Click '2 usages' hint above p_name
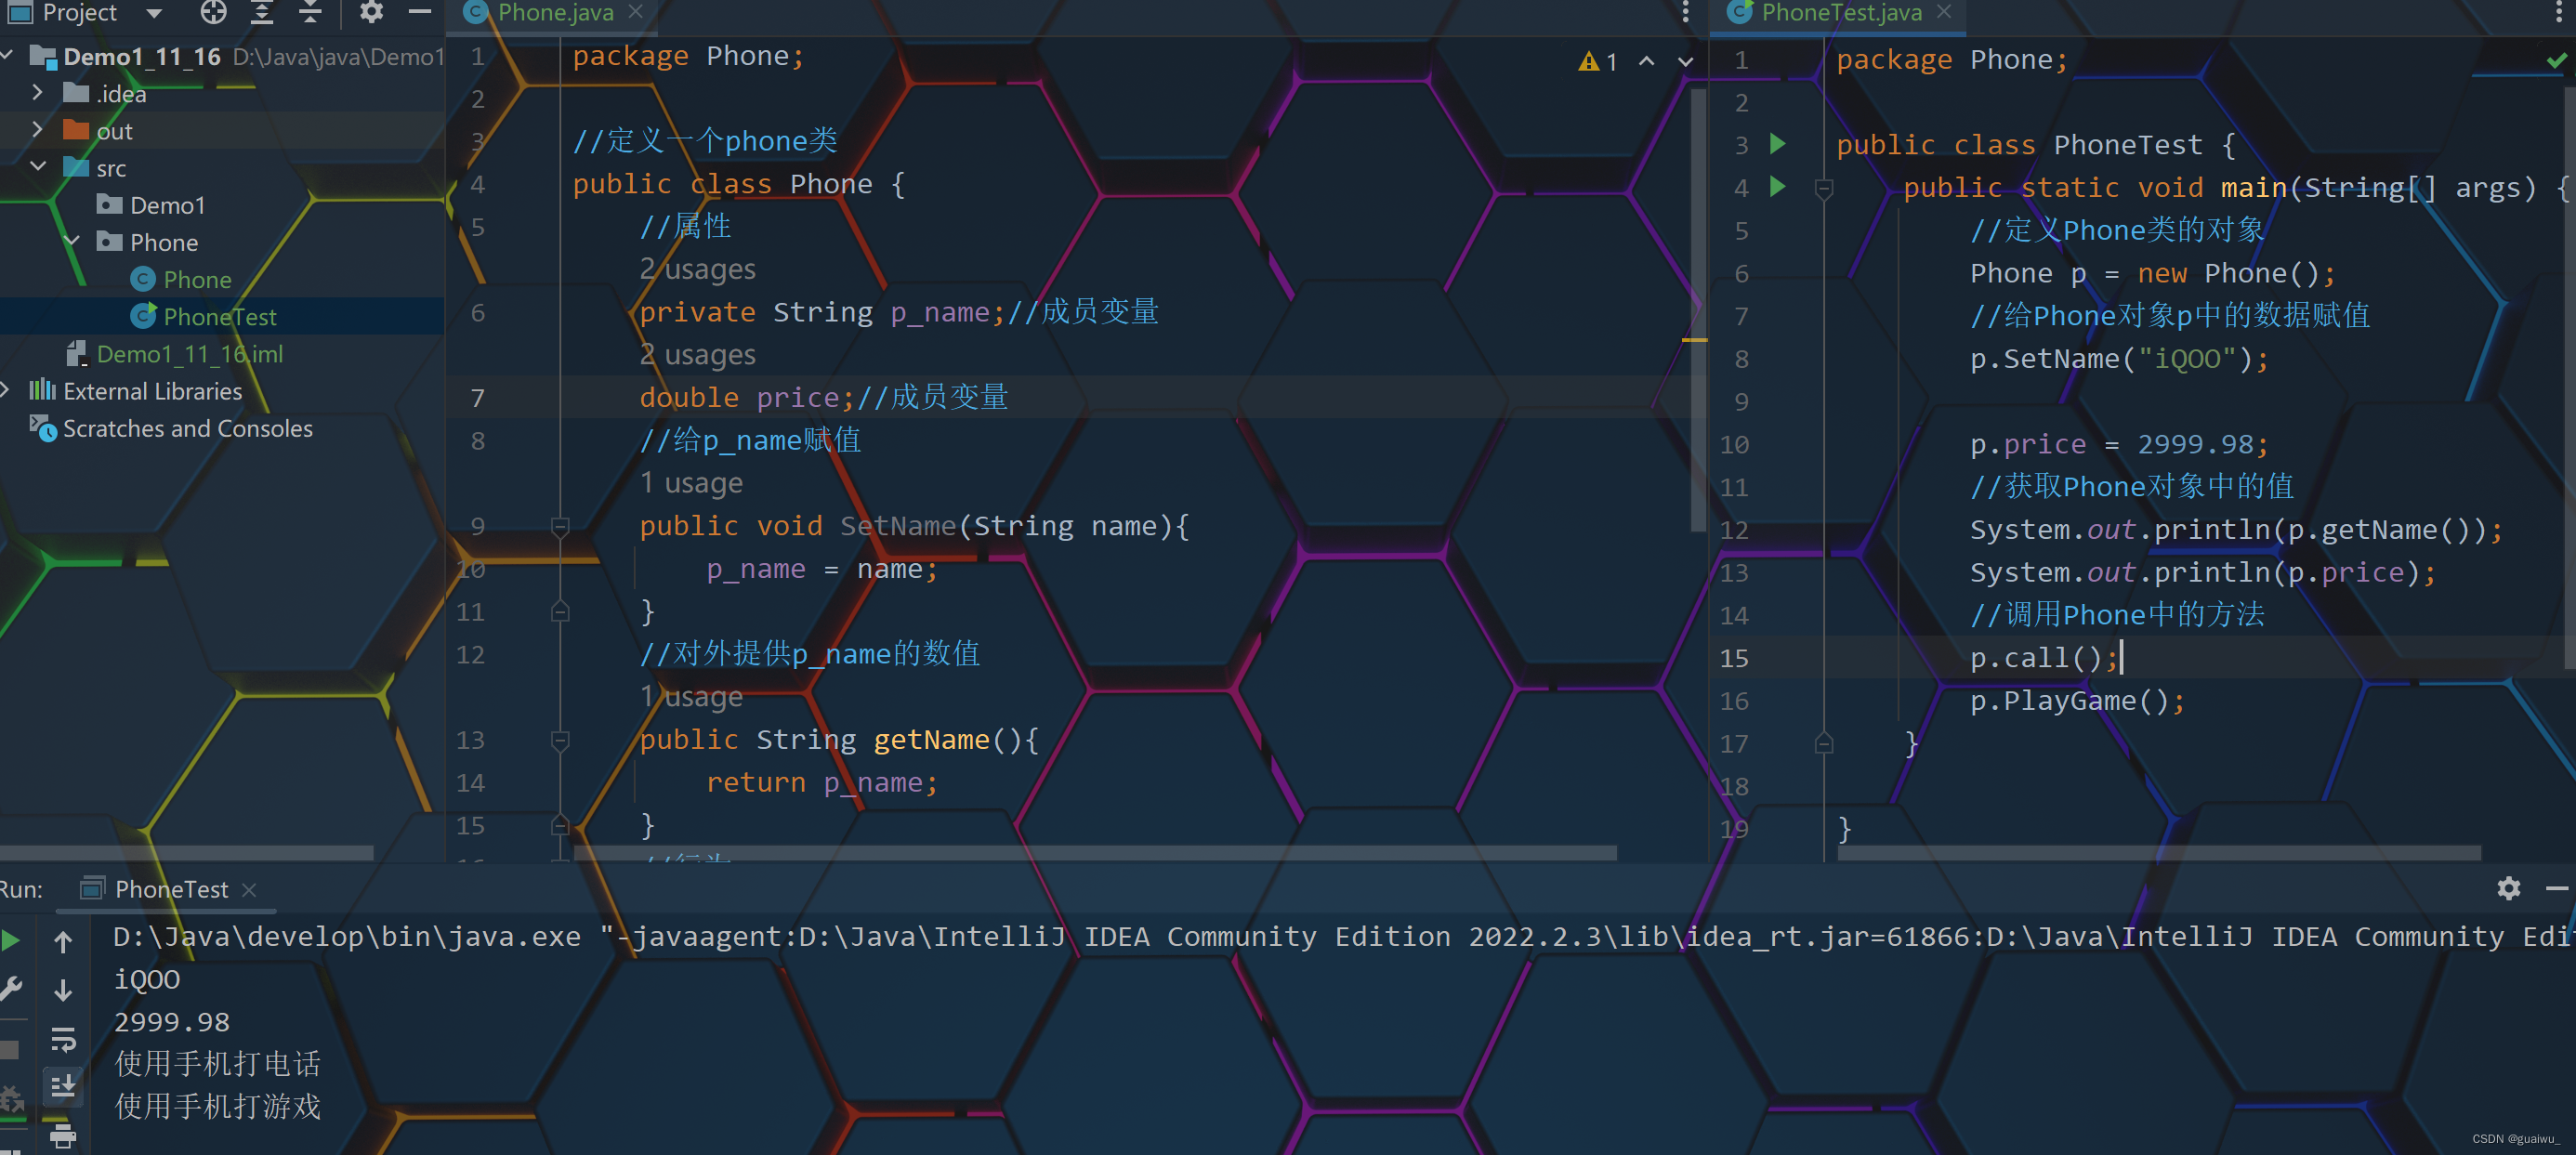Viewport: 2576px width, 1155px height. 698,269
